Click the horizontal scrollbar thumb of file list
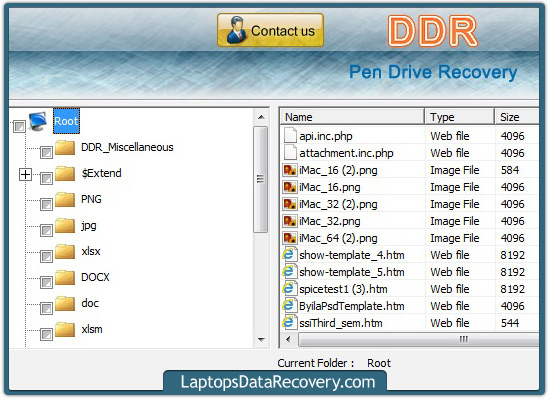Image resolution: width=550 pixels, height=400 pixels. [418, 340]
